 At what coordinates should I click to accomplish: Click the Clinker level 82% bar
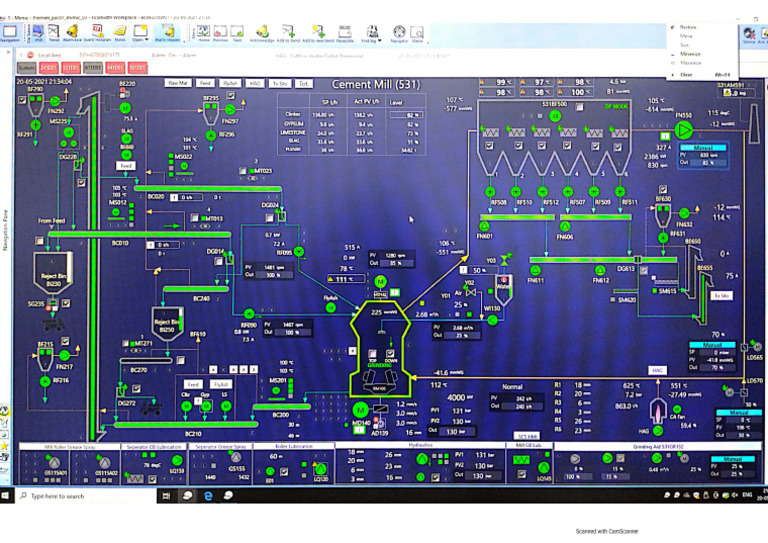click(406, 115)
